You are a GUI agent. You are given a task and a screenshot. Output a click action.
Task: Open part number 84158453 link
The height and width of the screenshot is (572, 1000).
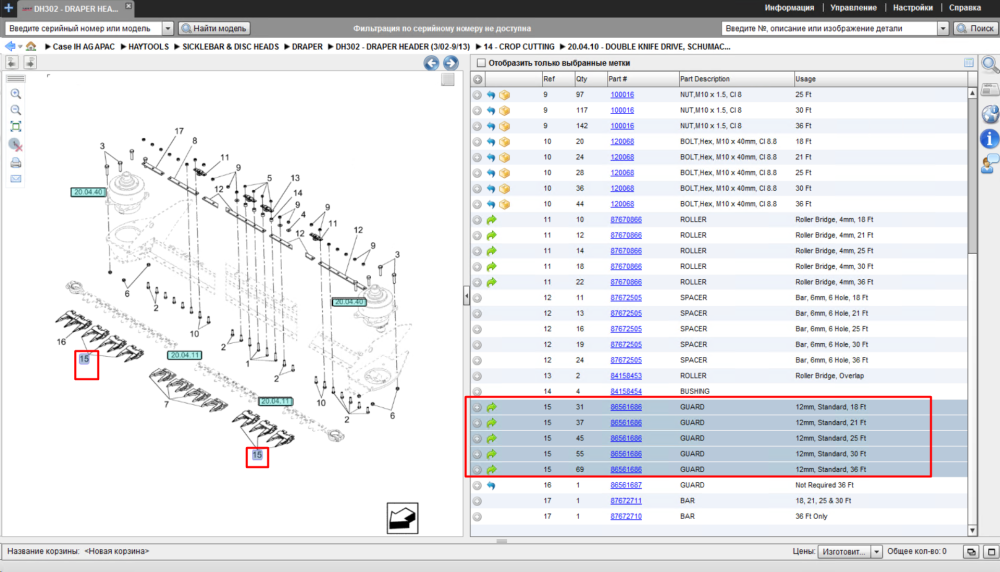tap(626, 376)
